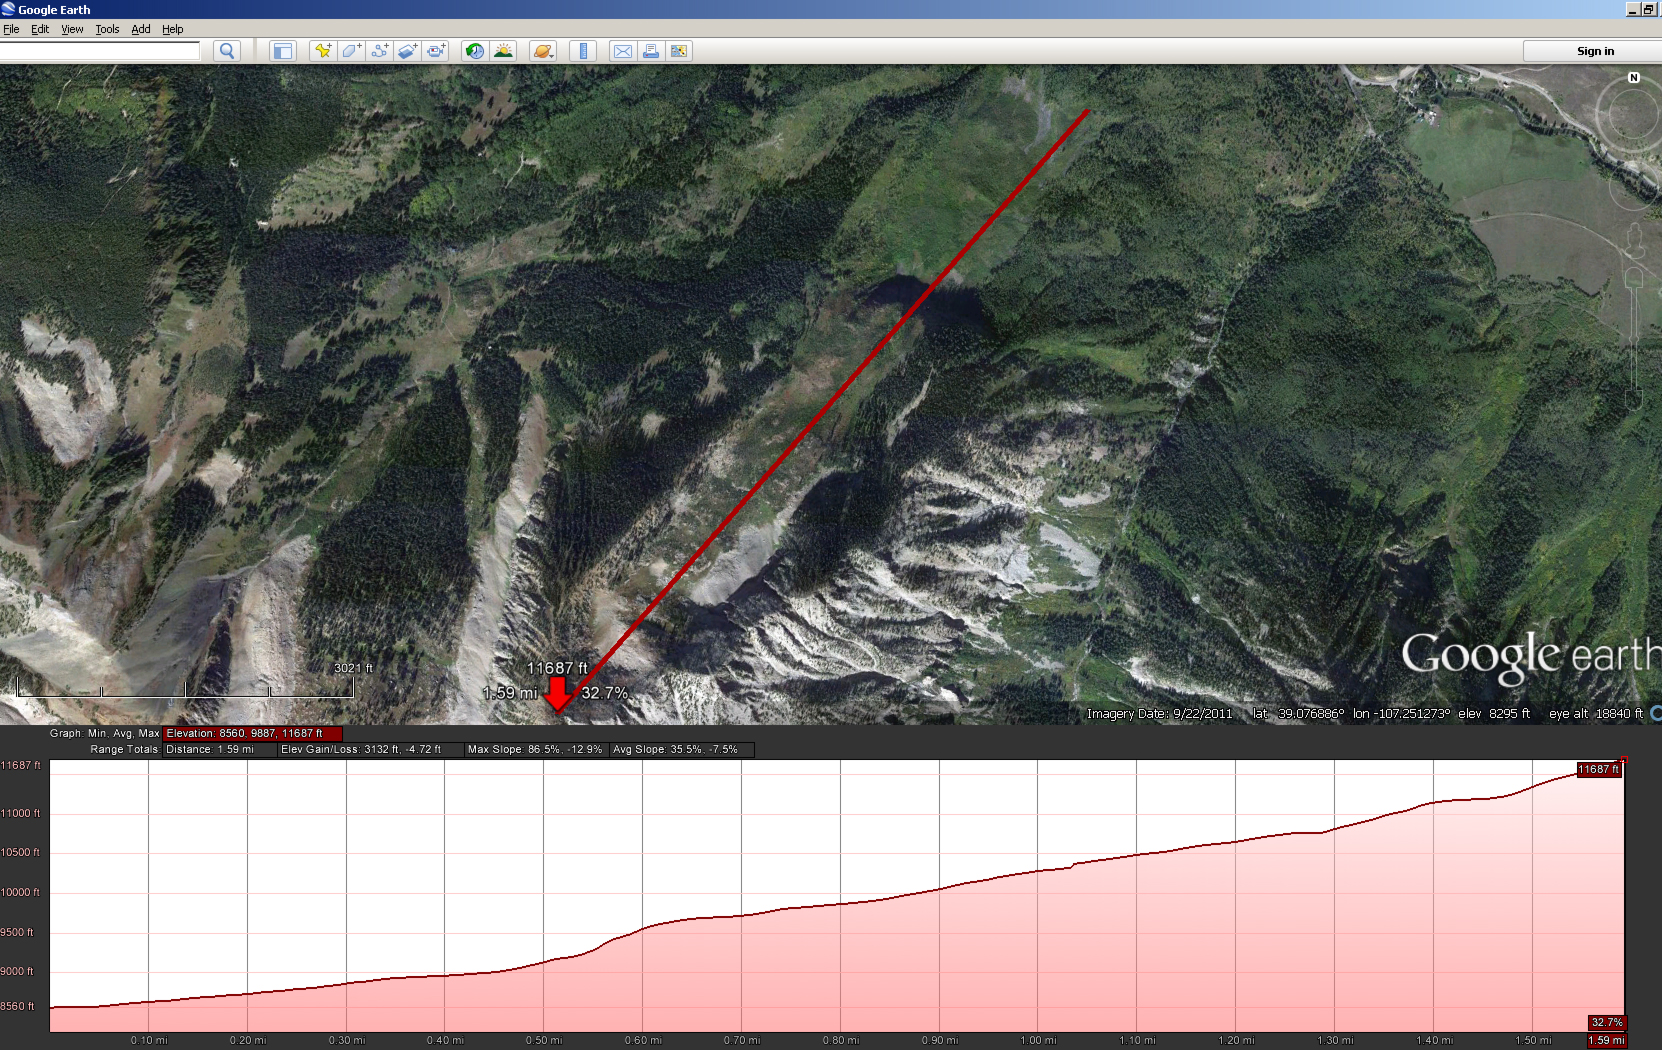The image size is (1662, 1050).
Task: Open the Tools menu
Action: tap(107, 29)
